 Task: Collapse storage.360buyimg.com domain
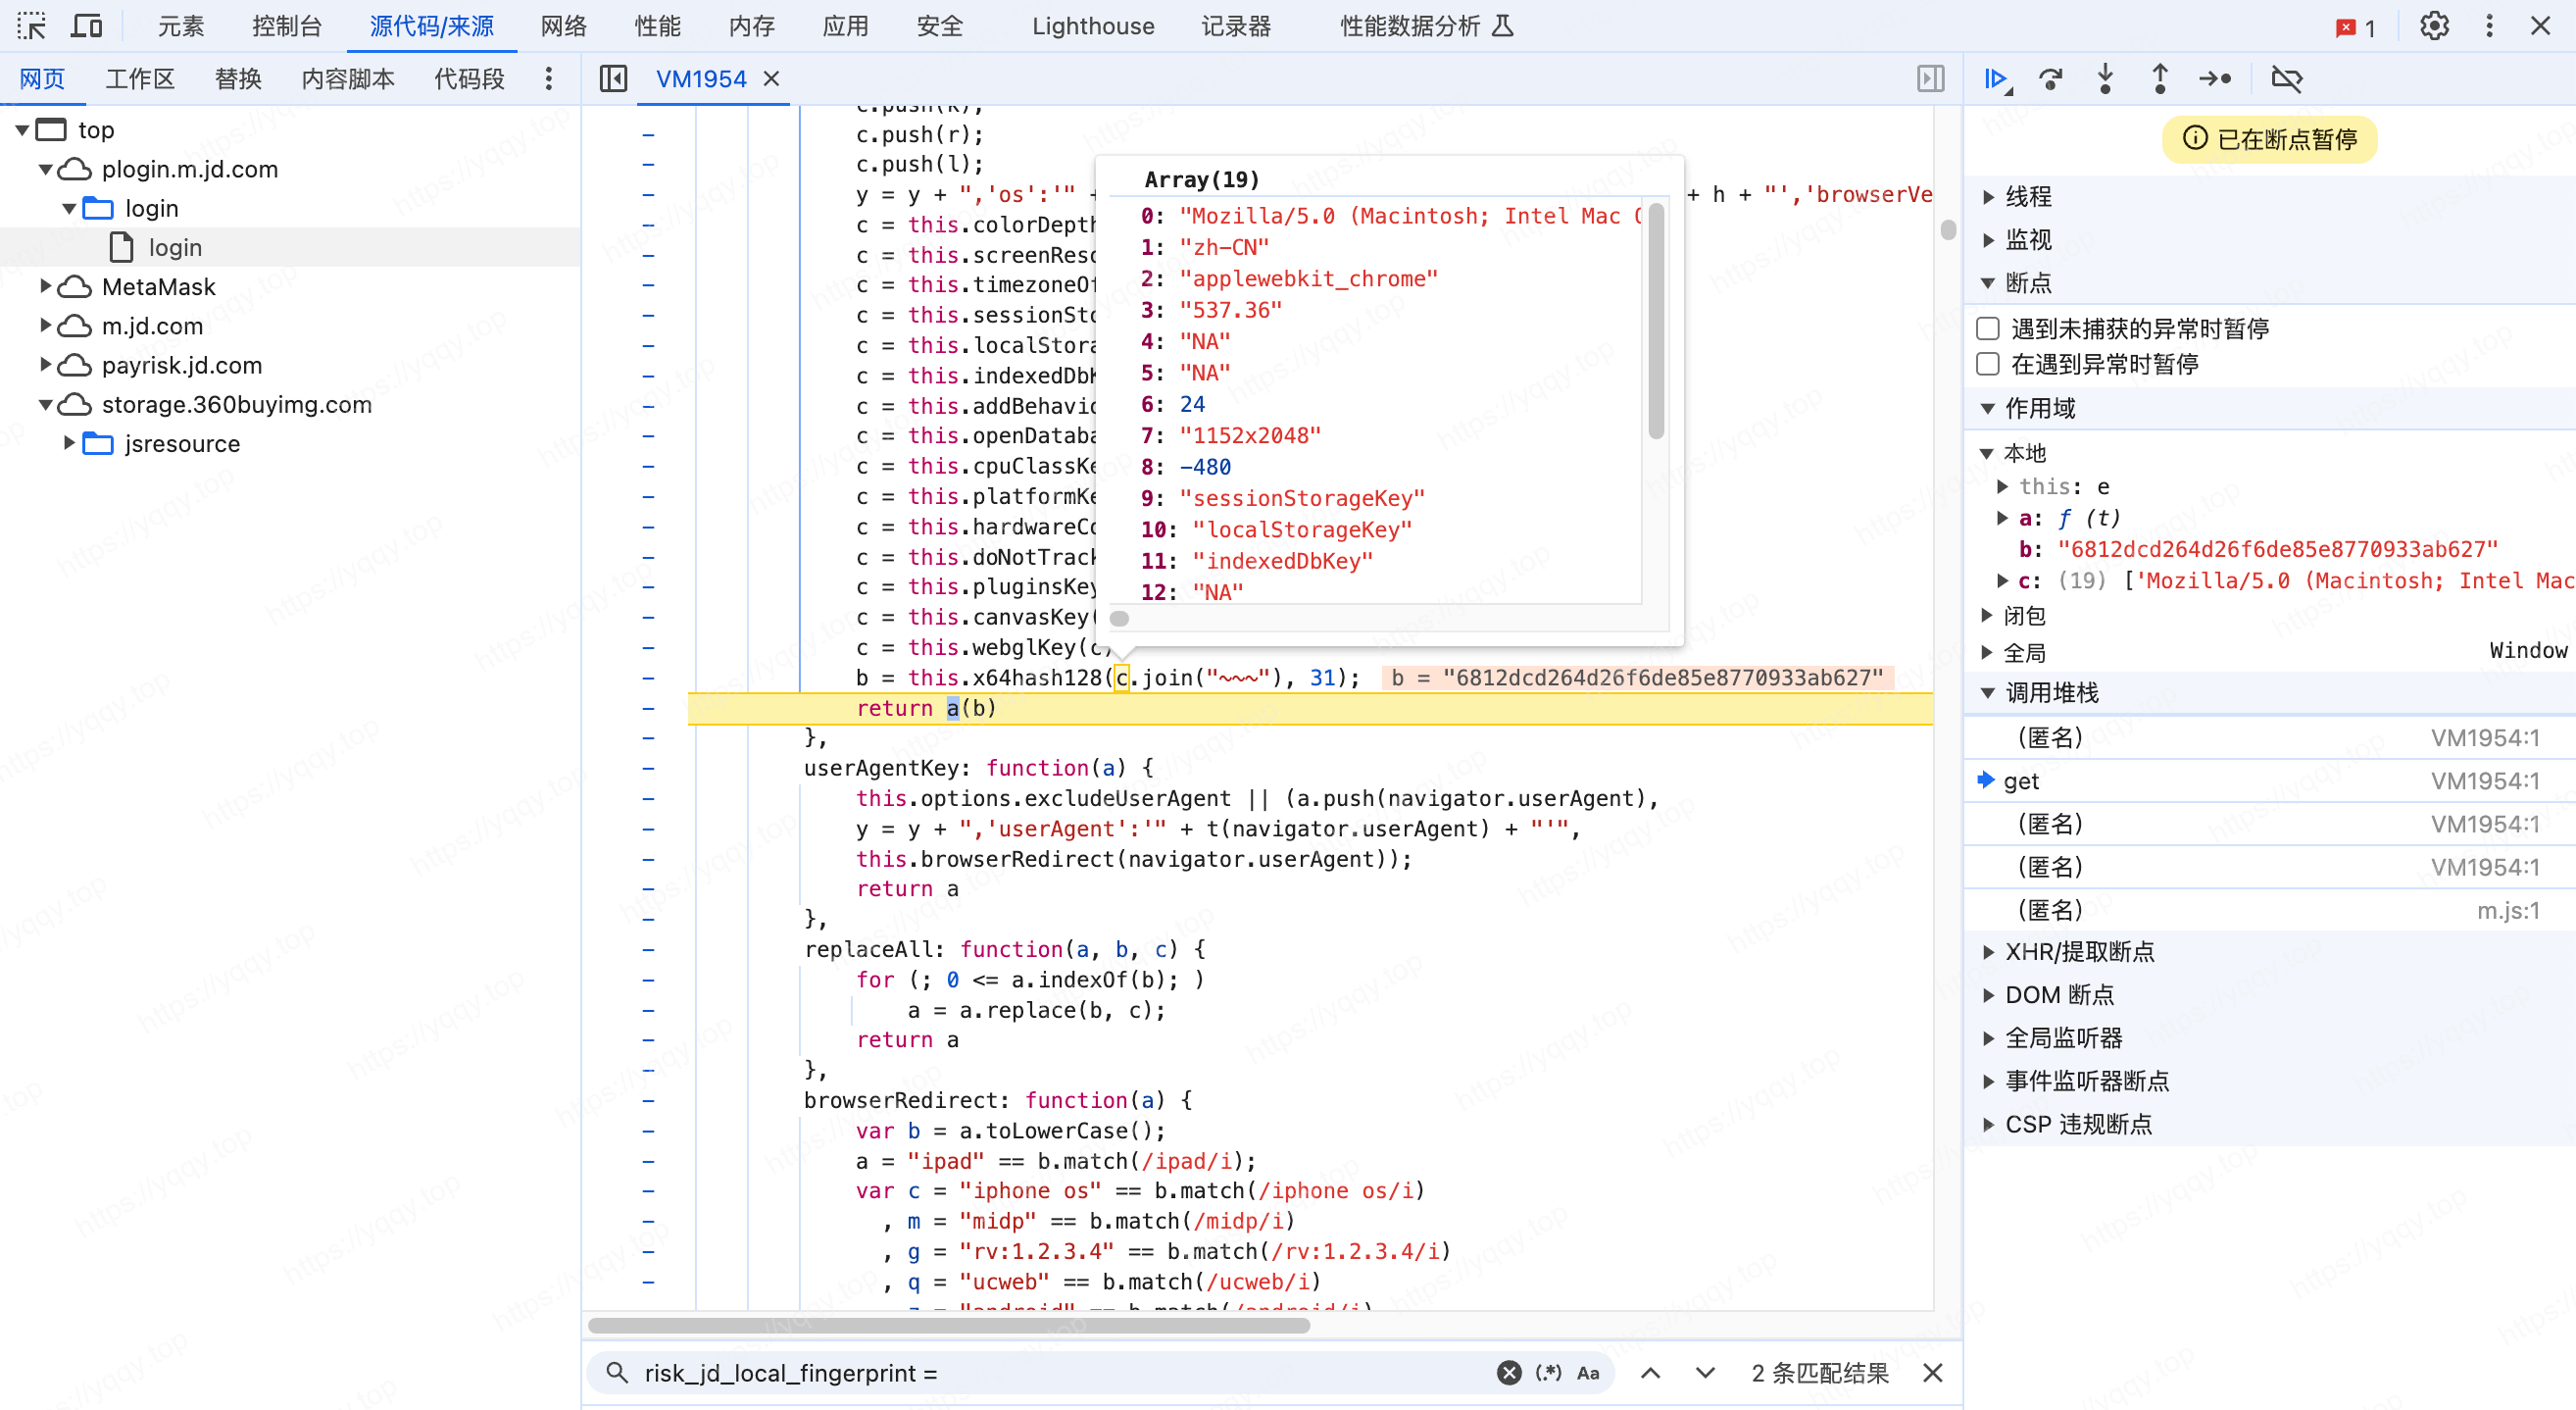click(46, 404)
